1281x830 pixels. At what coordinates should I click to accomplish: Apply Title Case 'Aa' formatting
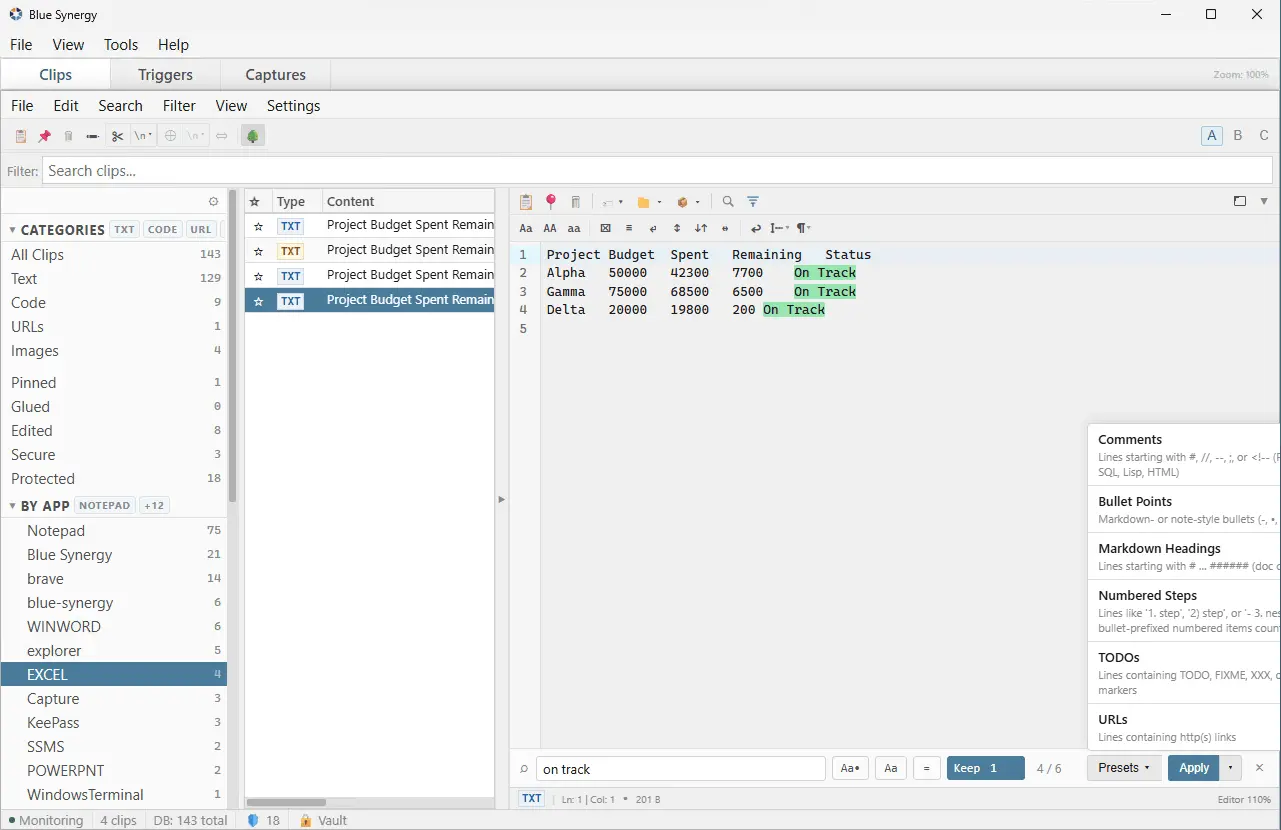(x=526, y=228)
